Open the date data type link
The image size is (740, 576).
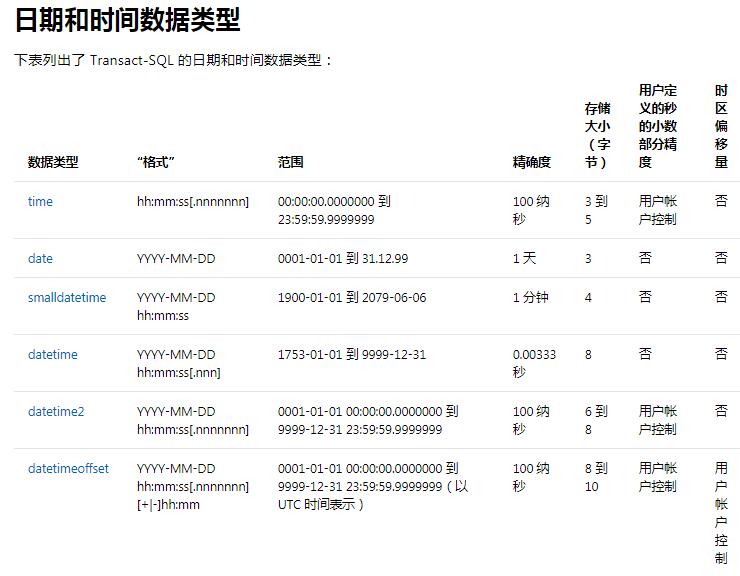[40, 259]
